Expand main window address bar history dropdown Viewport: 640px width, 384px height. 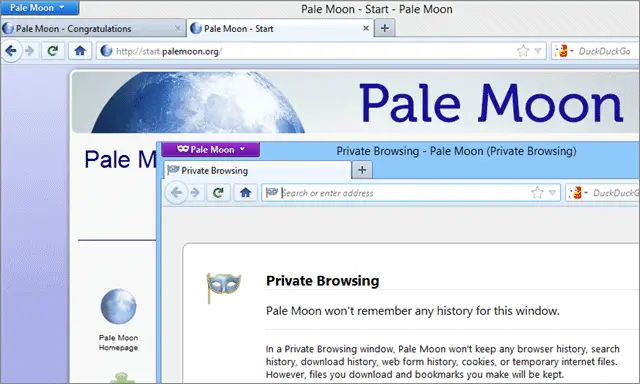[x=538, y=51]
